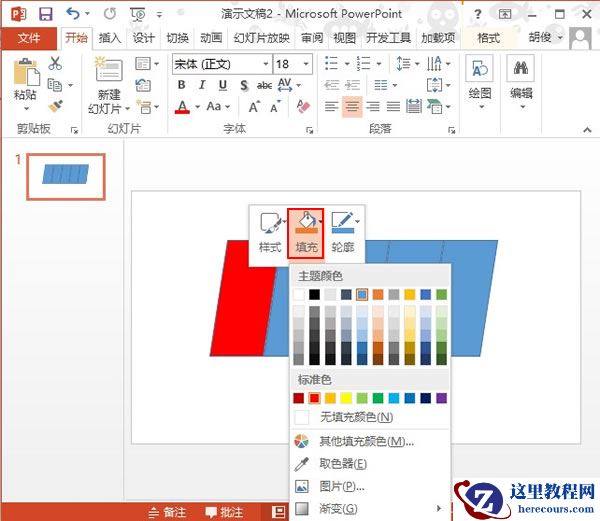The height and width of the screenshot is (521, 600).
Task: Clear all formatting eraser icon
Action: click(x=303, y=107)
